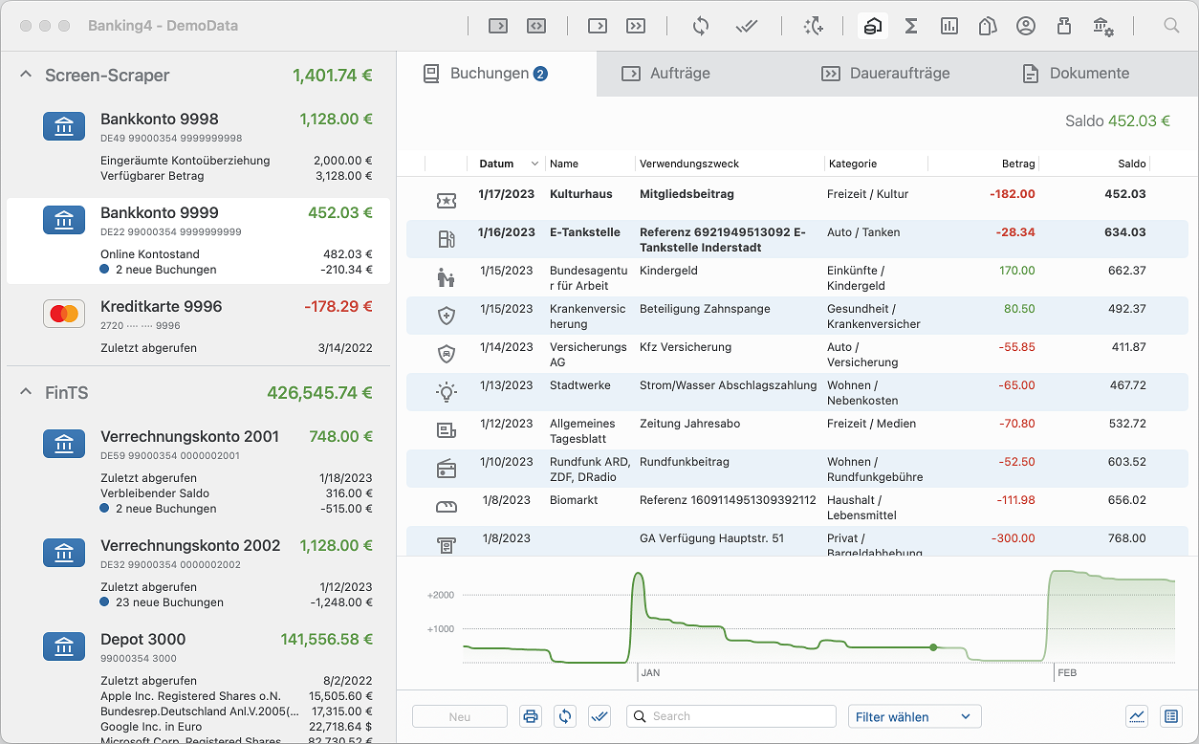Click the filled angle-brackets transfer icon in top toolbar

(536, 26)
